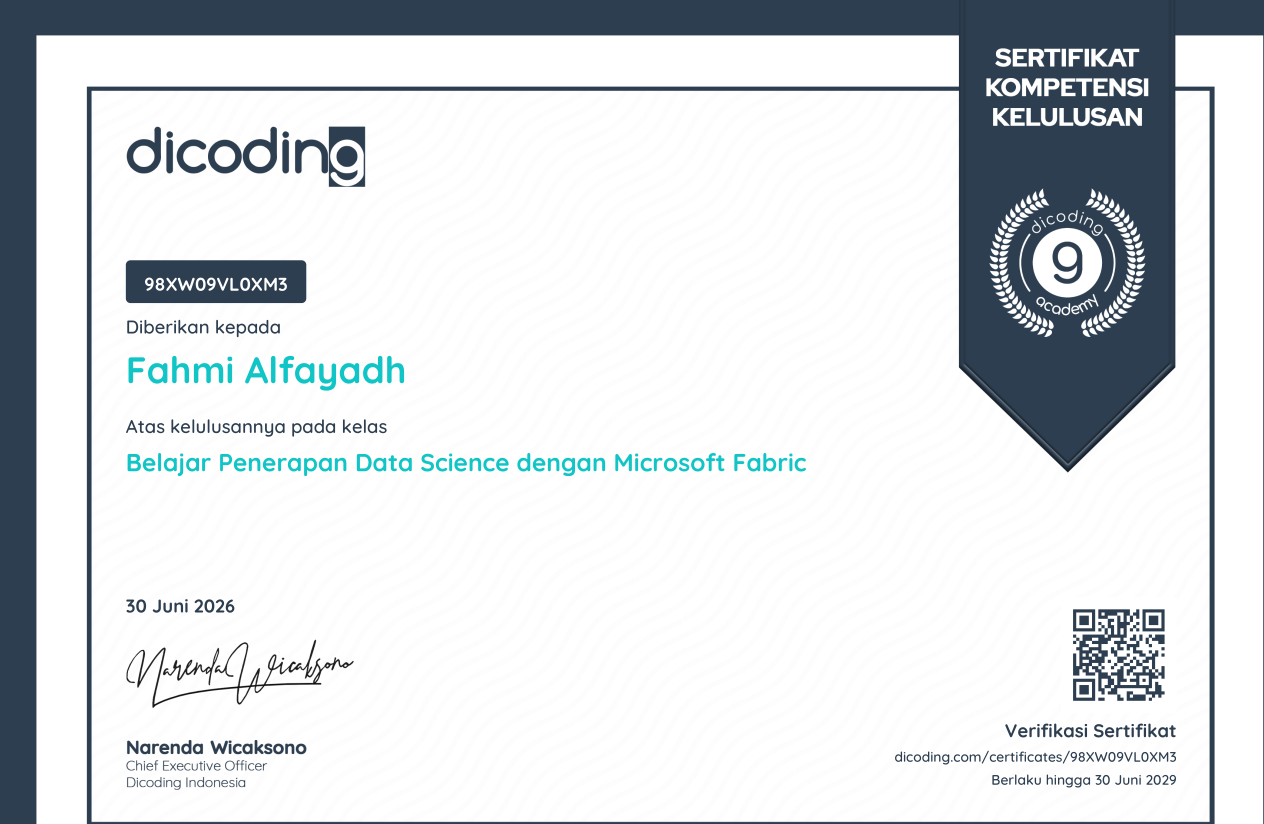1264x824 pixels.
Task: Click the issue date 30 Juni 2026
Action: (x=180, y=606)
